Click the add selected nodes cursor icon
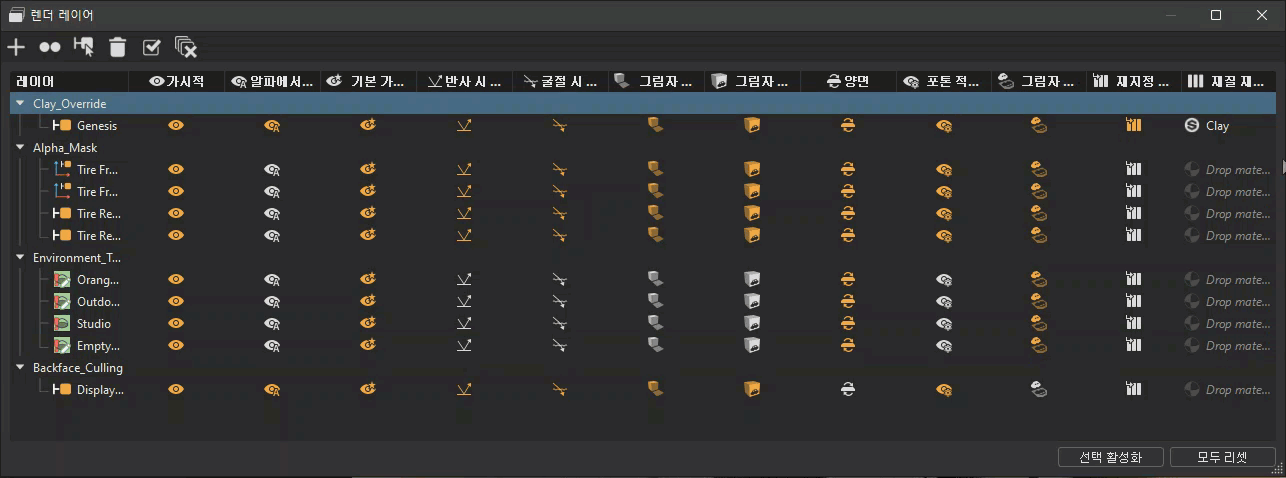Image resolution: width=1286 pixels, height=478 pixels. point(84,47)
